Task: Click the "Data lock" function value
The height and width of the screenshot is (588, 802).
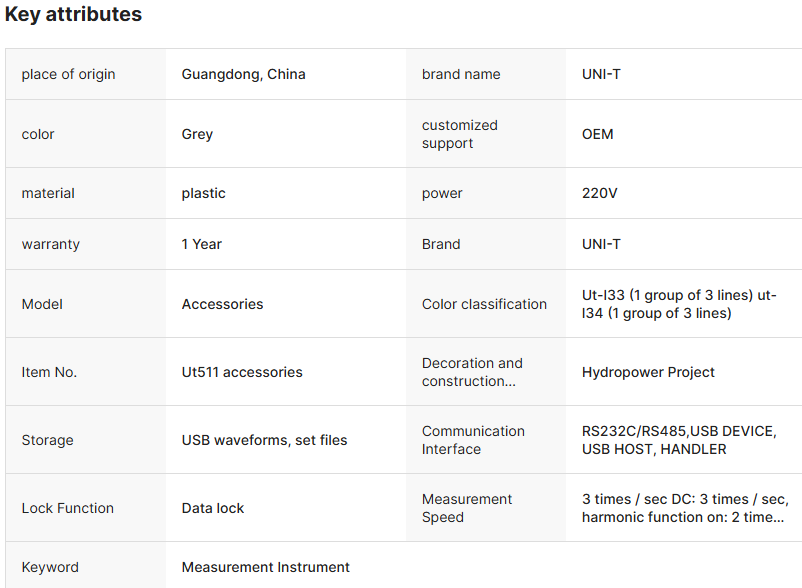Action: (212, 508)
